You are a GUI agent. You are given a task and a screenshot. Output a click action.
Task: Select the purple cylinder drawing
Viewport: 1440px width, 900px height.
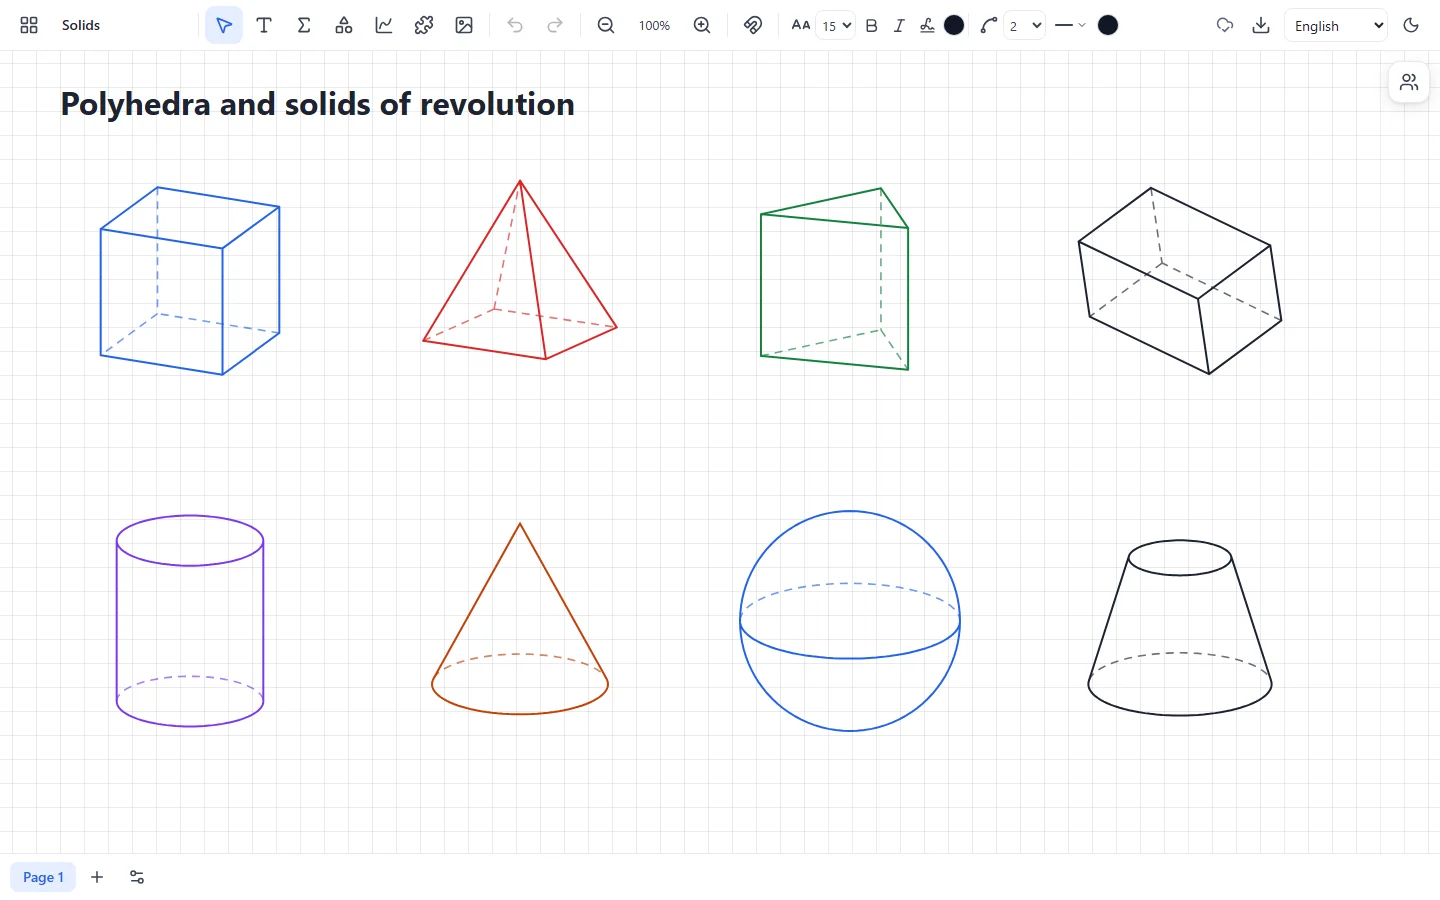click(190, 621)
